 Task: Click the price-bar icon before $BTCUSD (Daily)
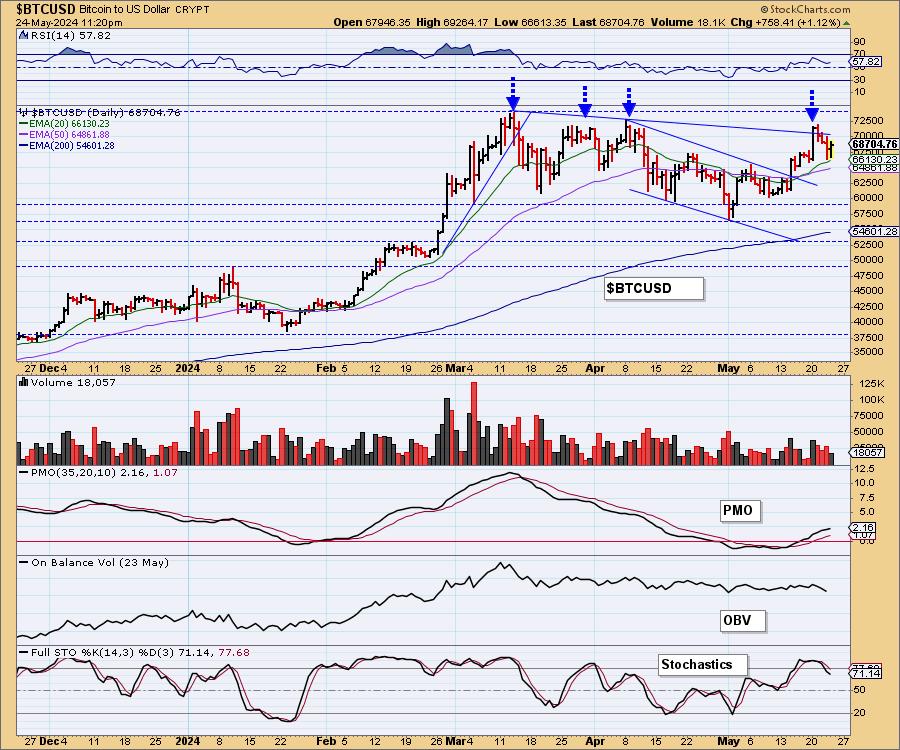click(x=24, y=112)
